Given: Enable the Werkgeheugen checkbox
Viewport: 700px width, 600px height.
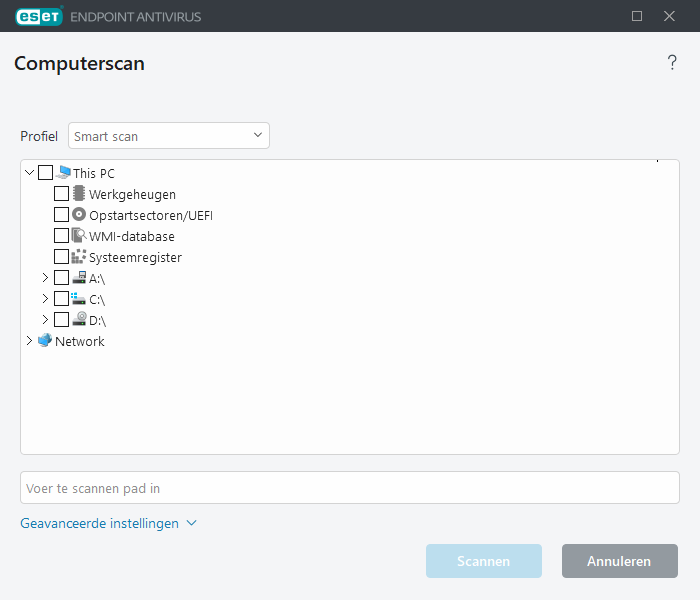Looking at the screenshot, I should coord(62,194).
